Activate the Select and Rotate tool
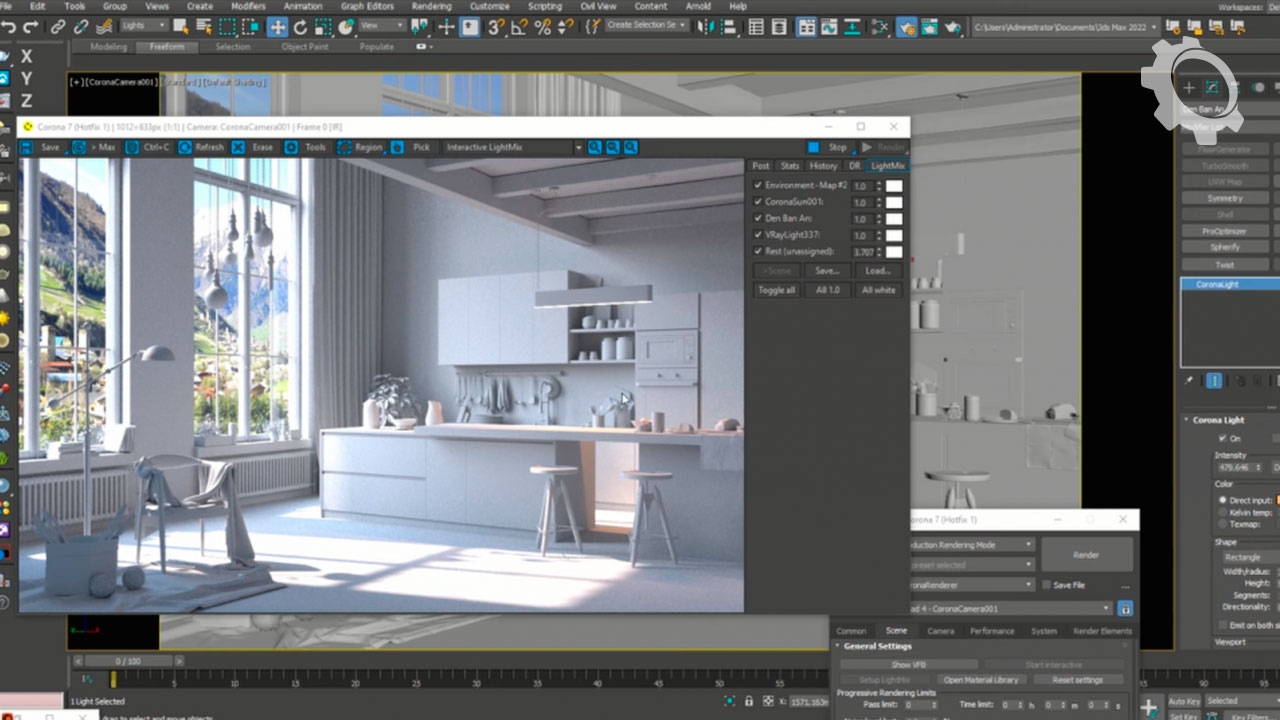1280x720 pixels. 300,27
